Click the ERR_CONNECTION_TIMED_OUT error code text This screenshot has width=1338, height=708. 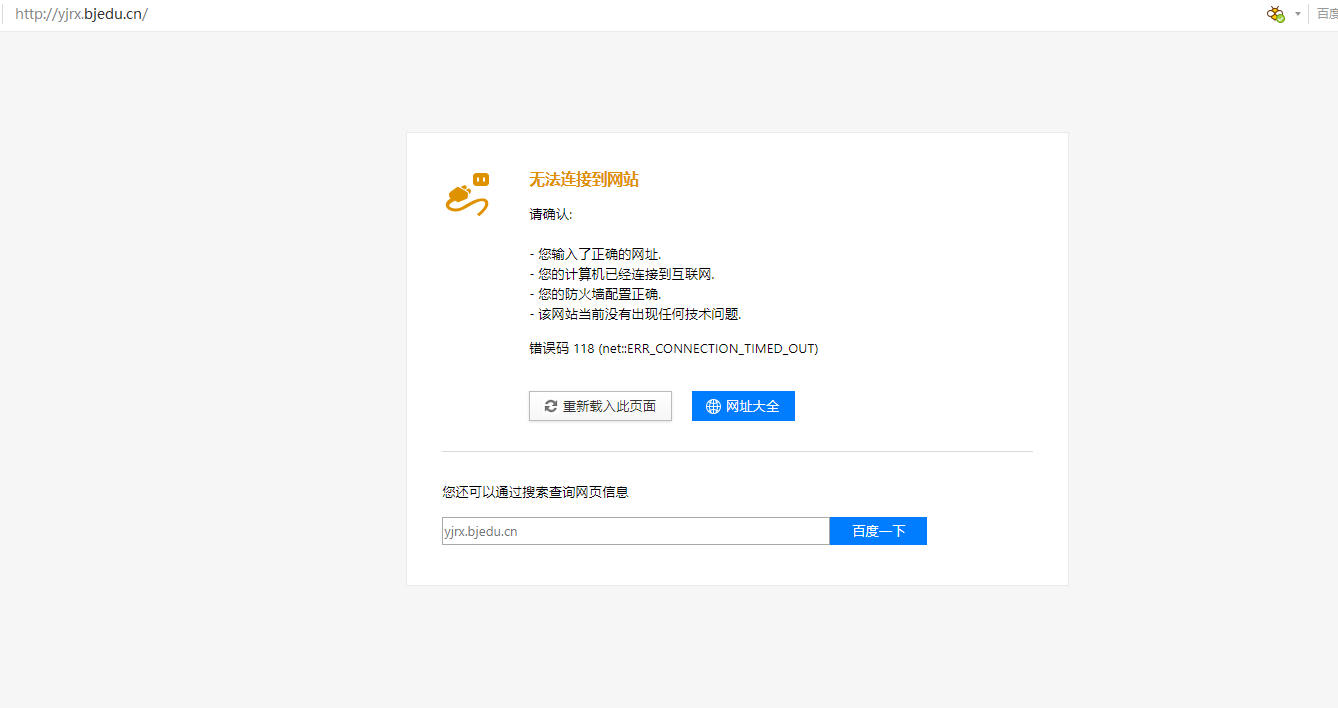click(673, 349)
